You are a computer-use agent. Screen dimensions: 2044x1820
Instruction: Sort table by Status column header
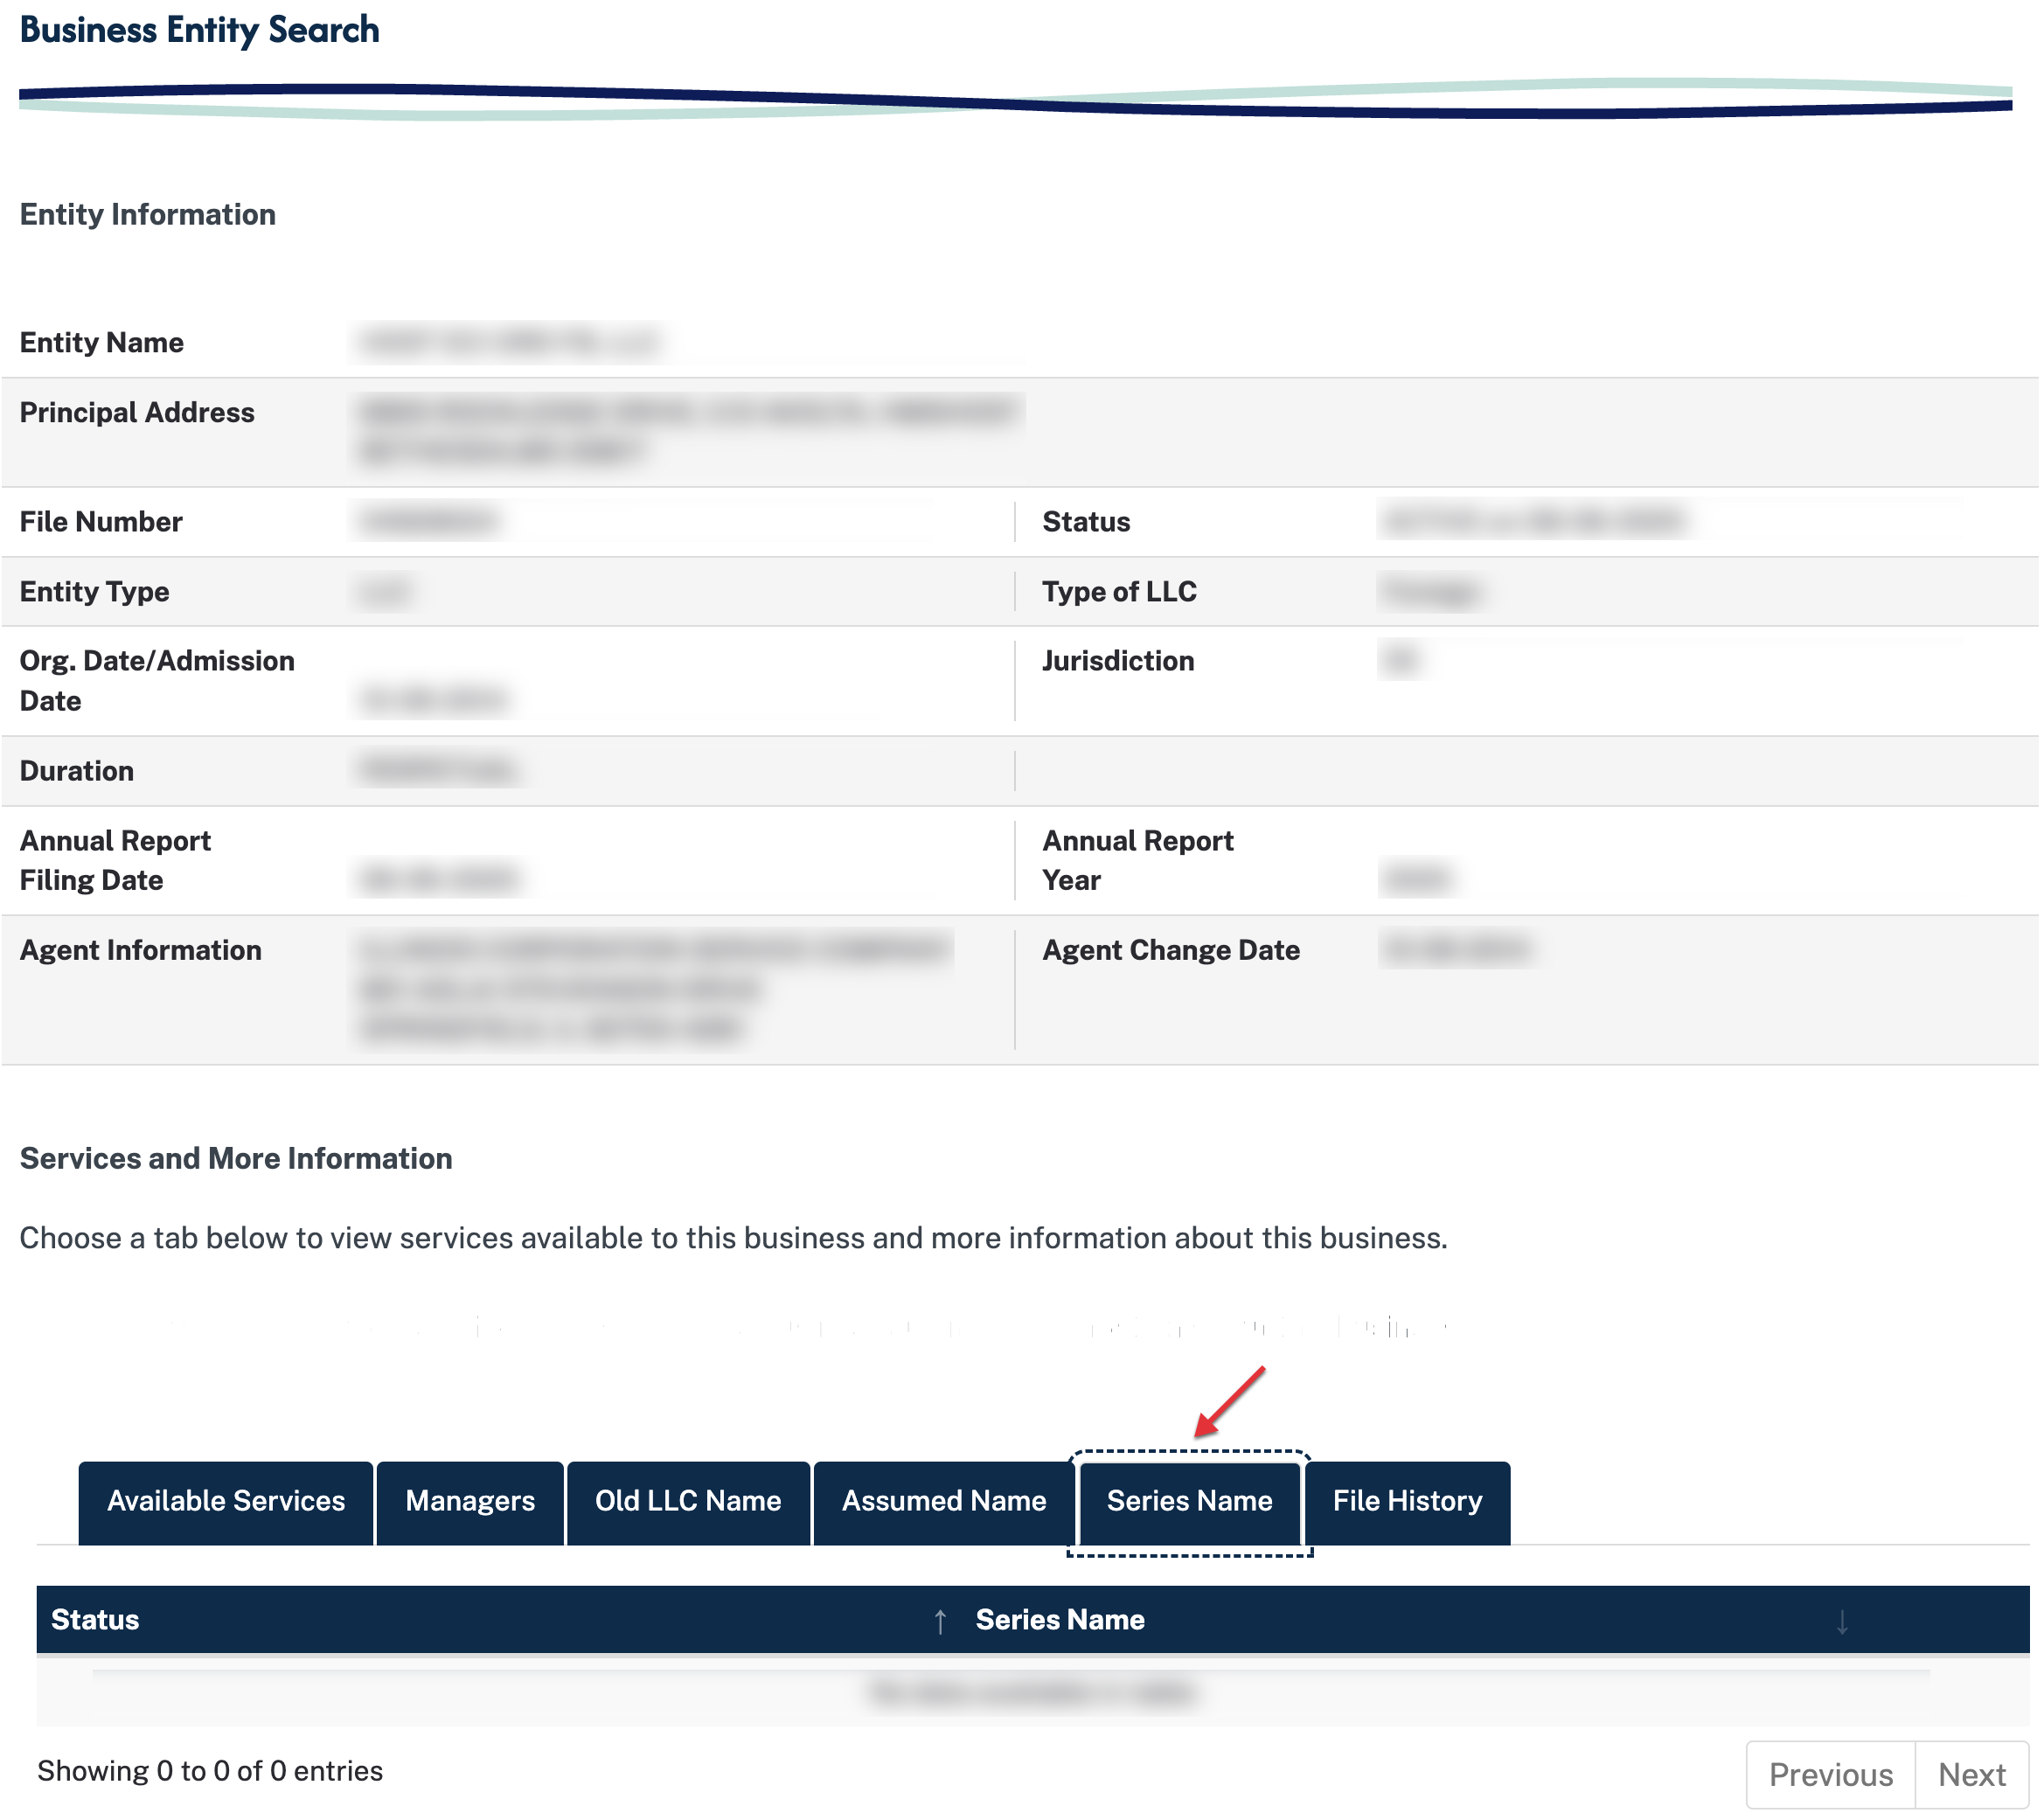96,1620
